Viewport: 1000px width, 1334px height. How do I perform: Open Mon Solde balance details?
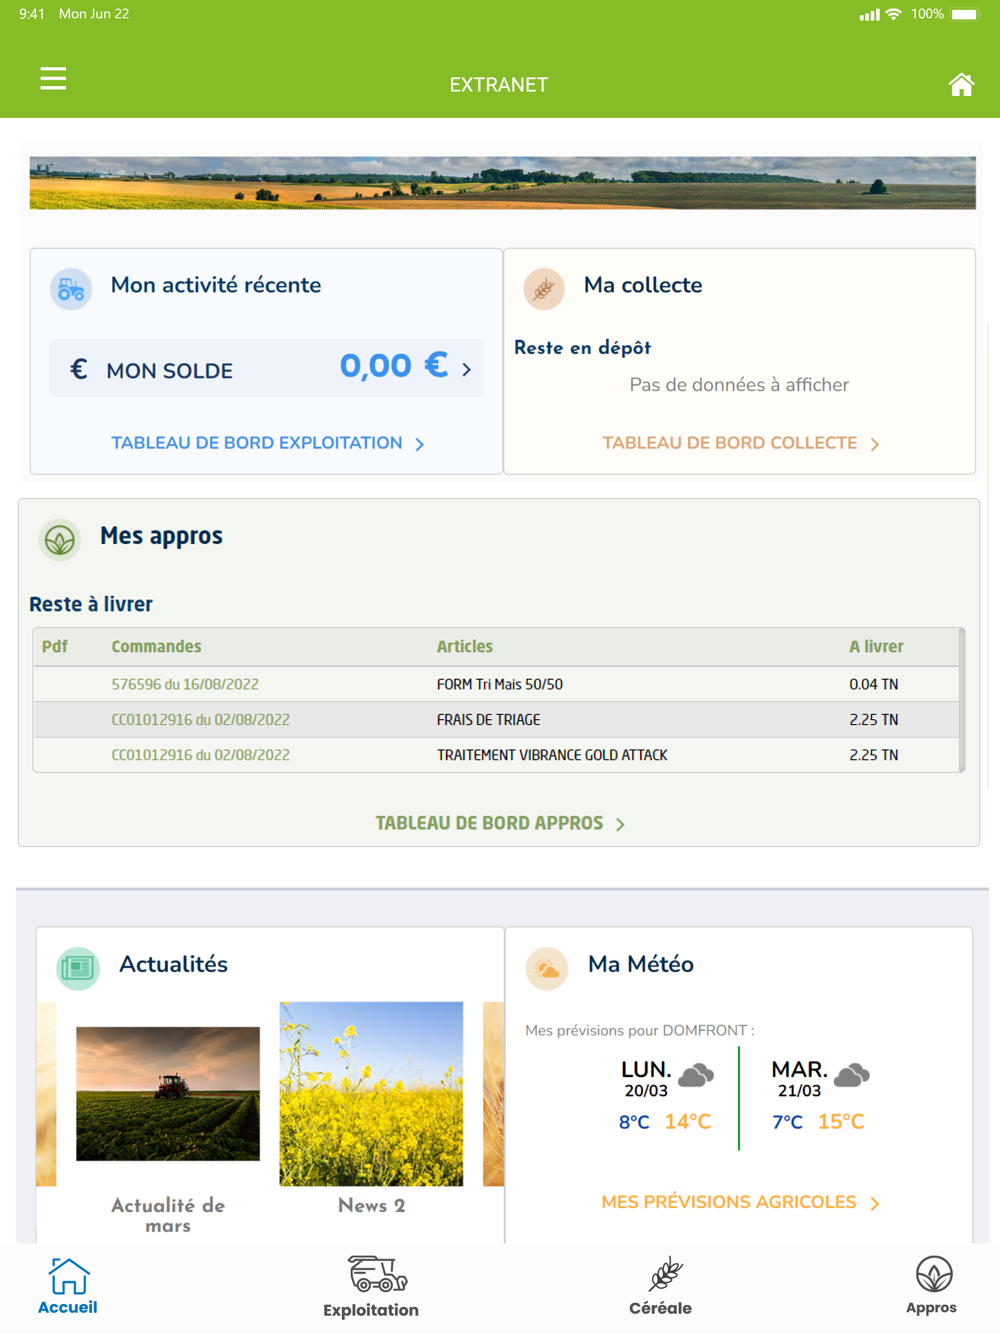click(x=266, y=368)
